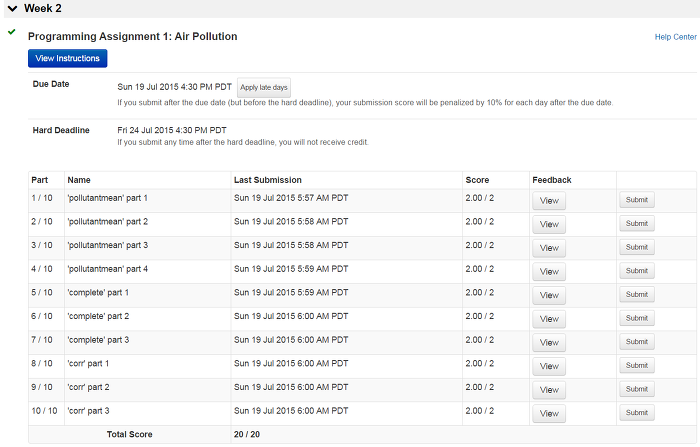Open View Instructions for the assignment
This screenshot has height=447, width=700.
[67, 58]
